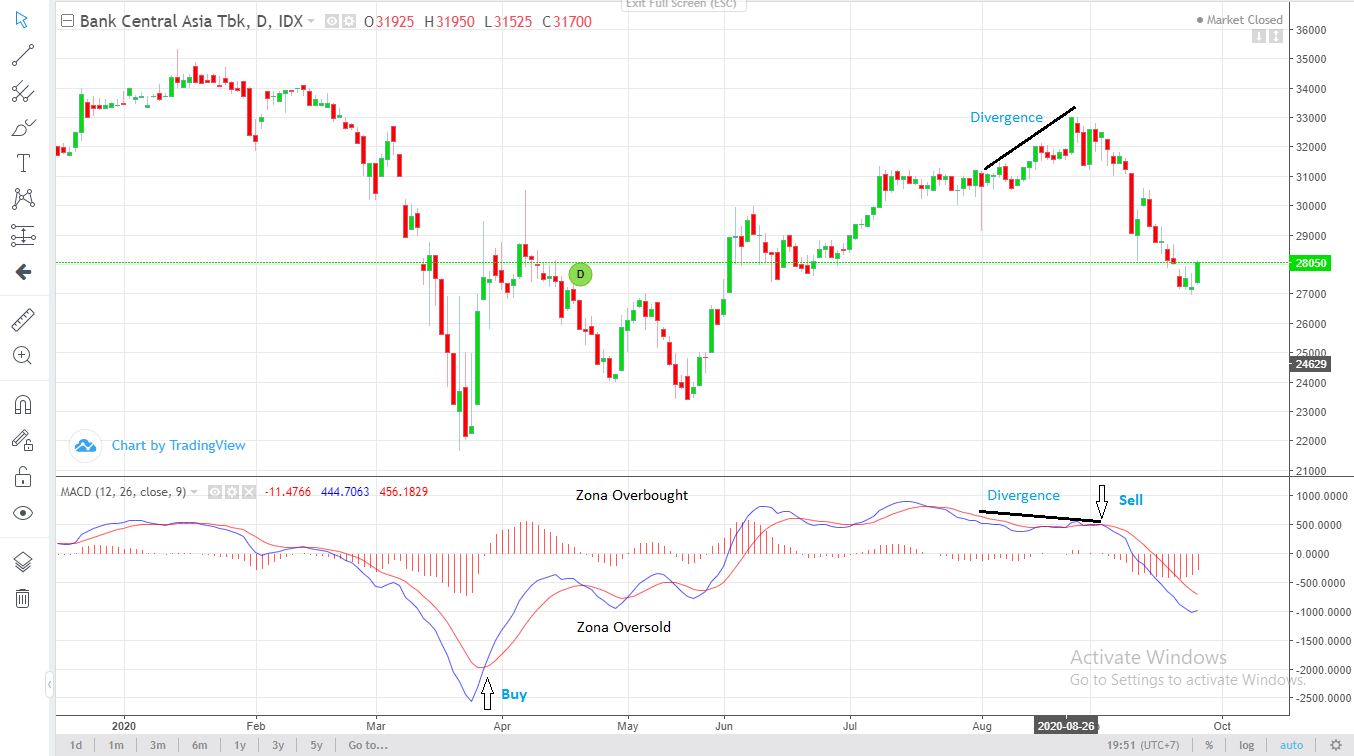The width and height of the screenshot is (1354, 756).
Task: Click the Market Closed status
Action: pyautogui.click(x=1240, y=20)
